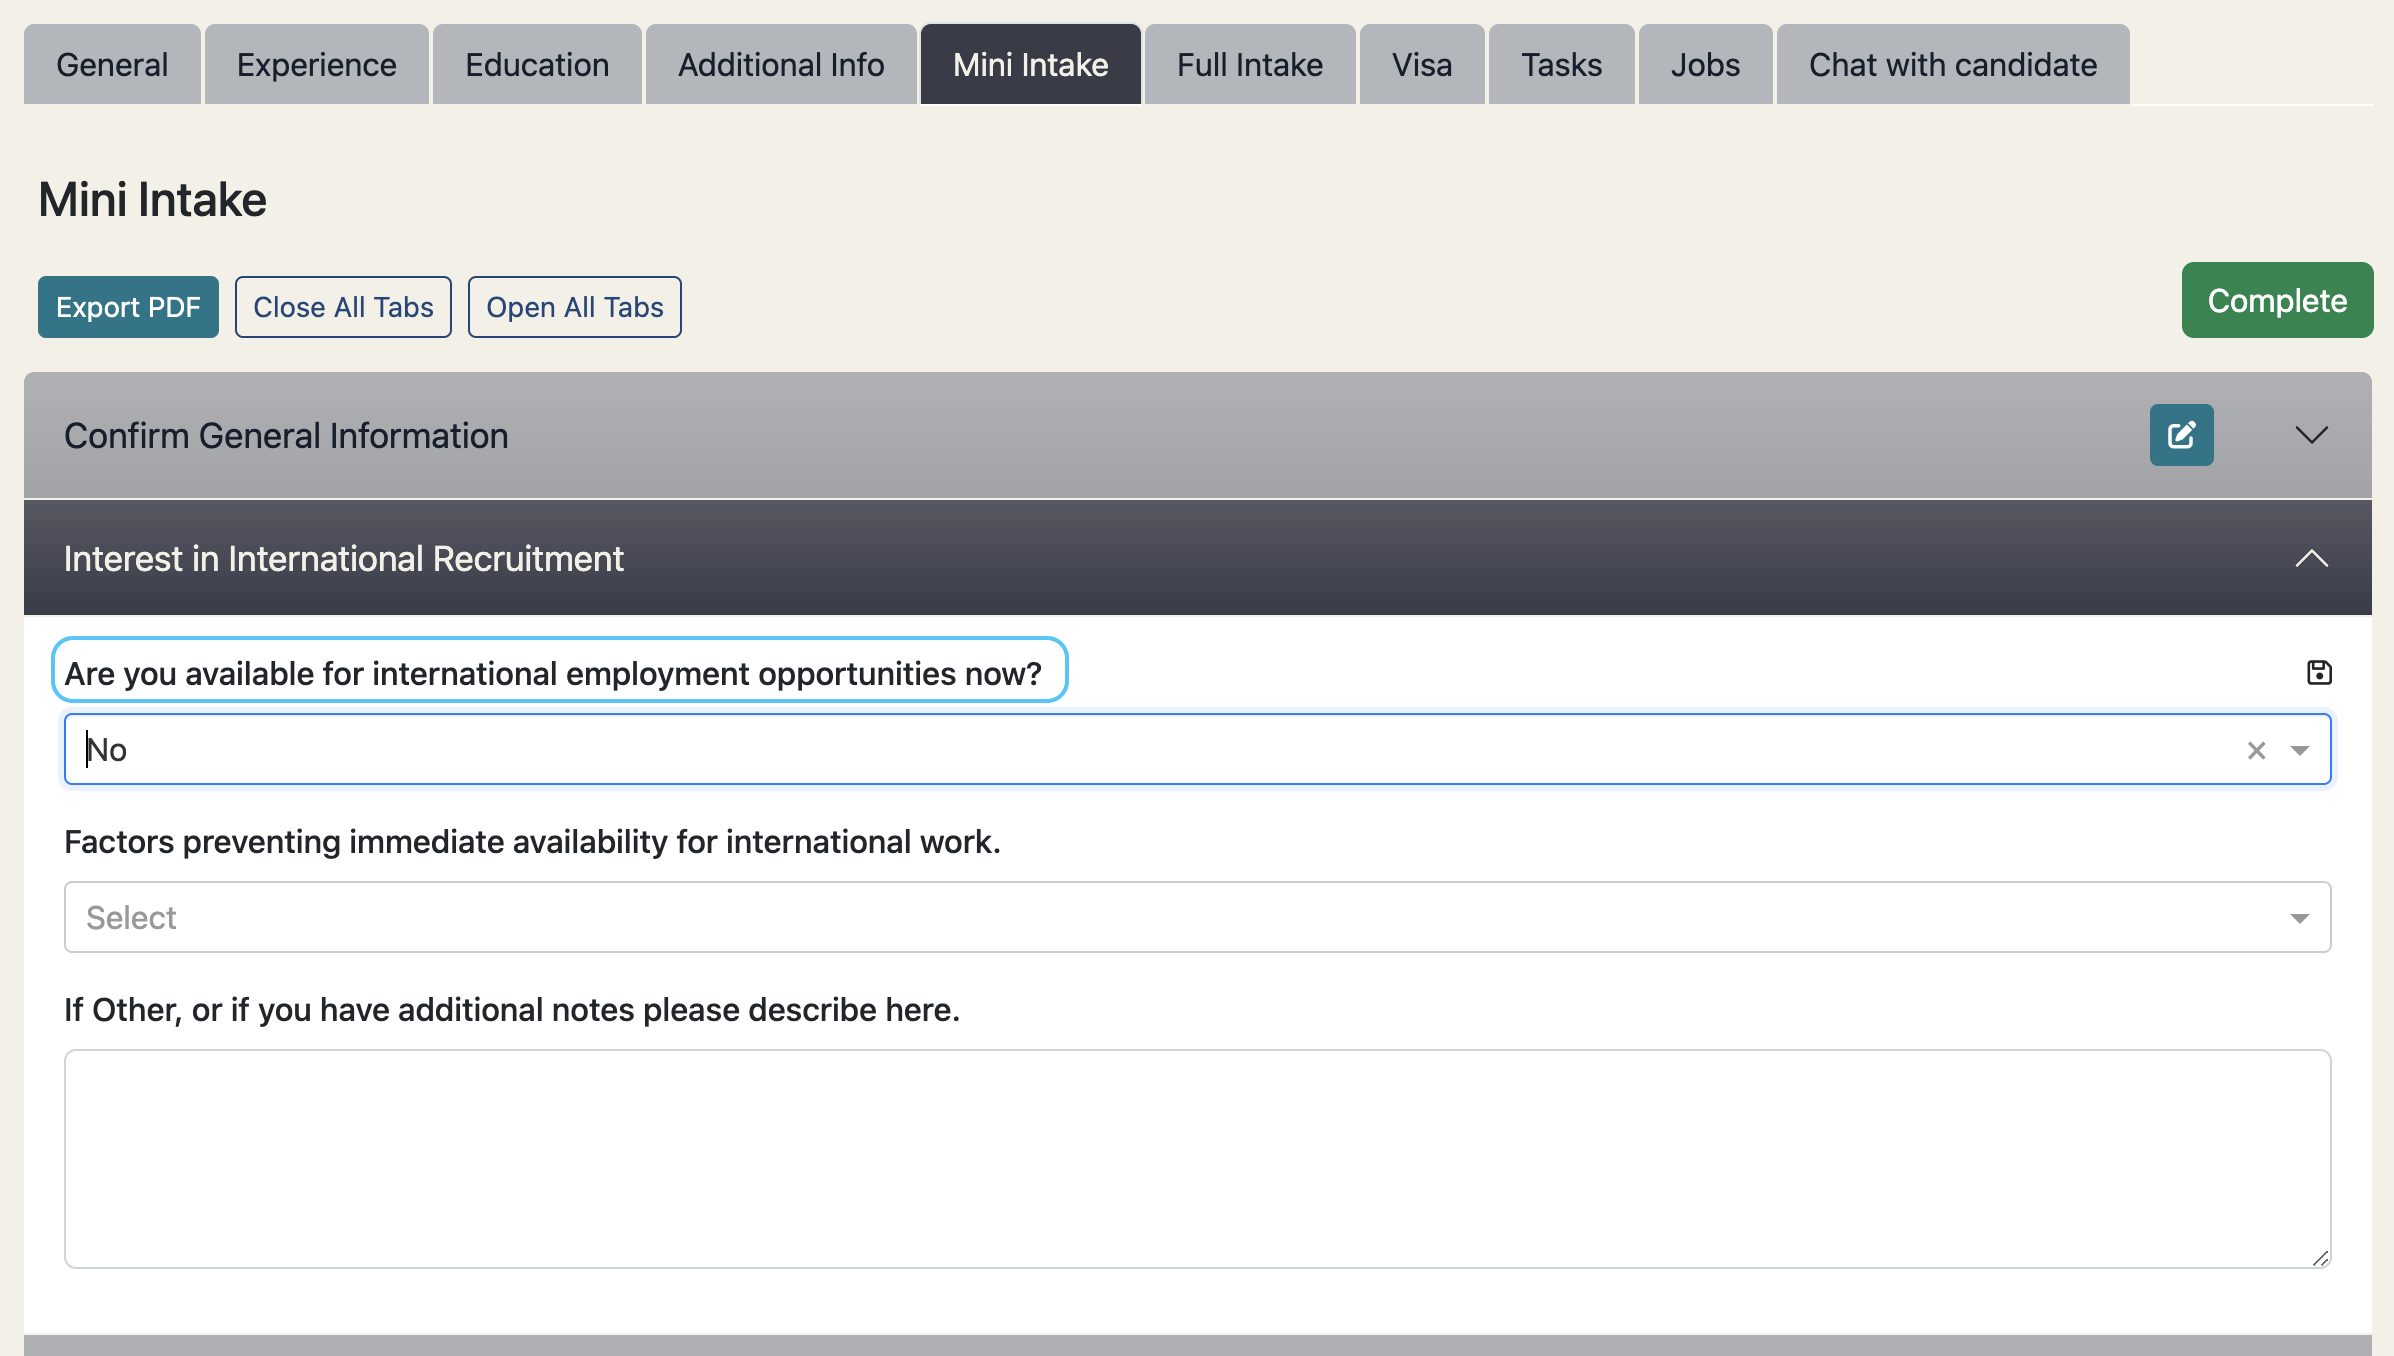Collapse the Interest in International Recruitment section

tap(2311, 558)
